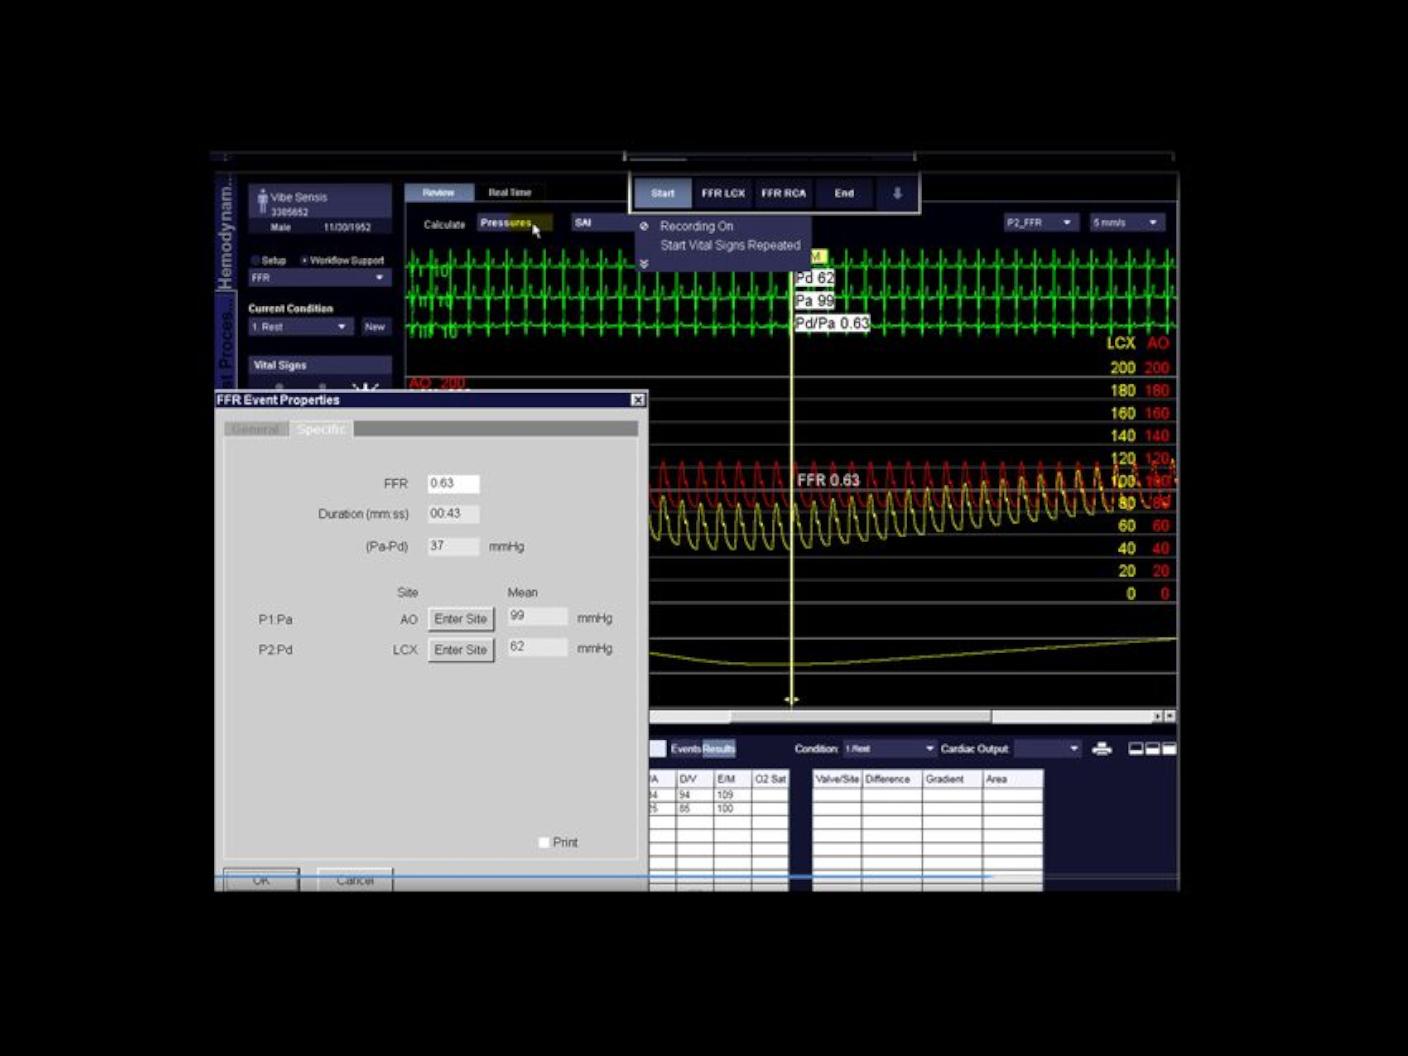
Task: Click the waveform horizontal scrollbar thumb
Action: tap(860, 716)
